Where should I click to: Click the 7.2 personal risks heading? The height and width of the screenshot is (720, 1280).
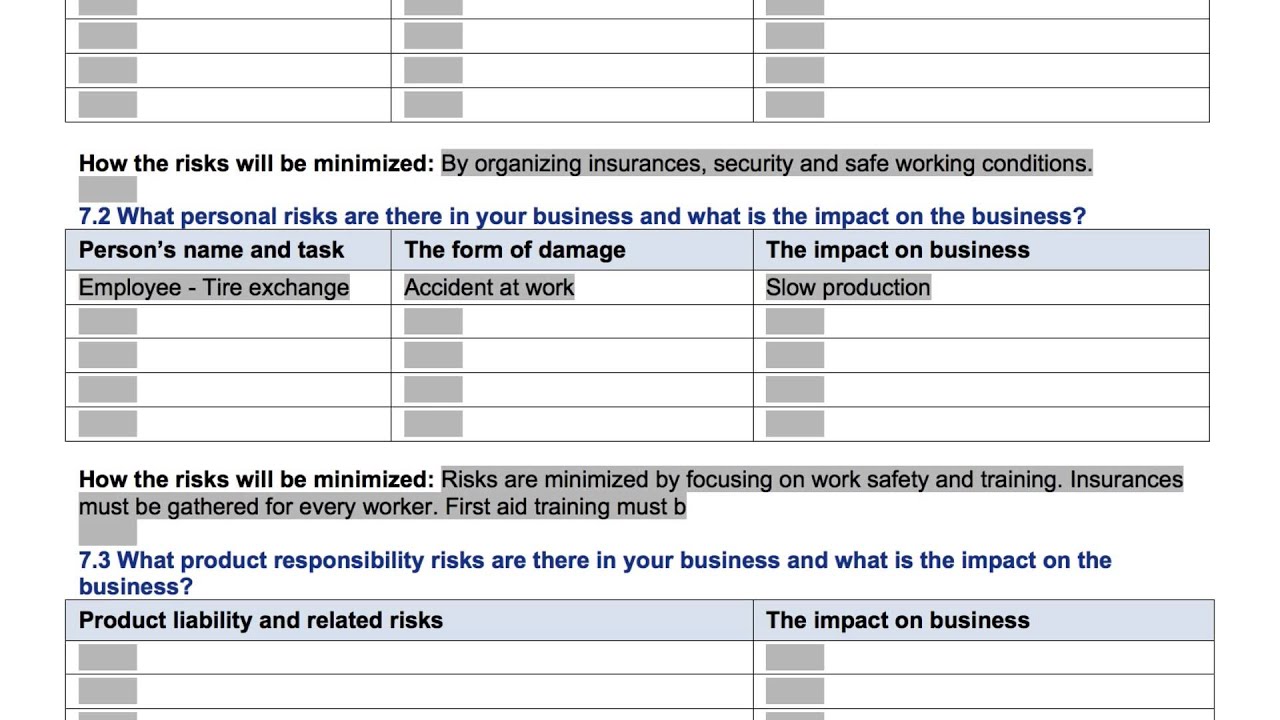(582, 216)
